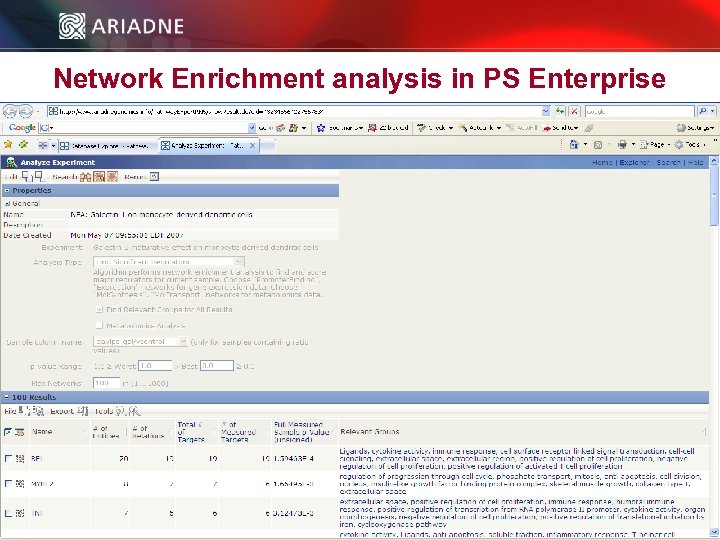720x540 pixels.
Task: Open the Home button dropdown arrow
Action: tap(585, 145)
